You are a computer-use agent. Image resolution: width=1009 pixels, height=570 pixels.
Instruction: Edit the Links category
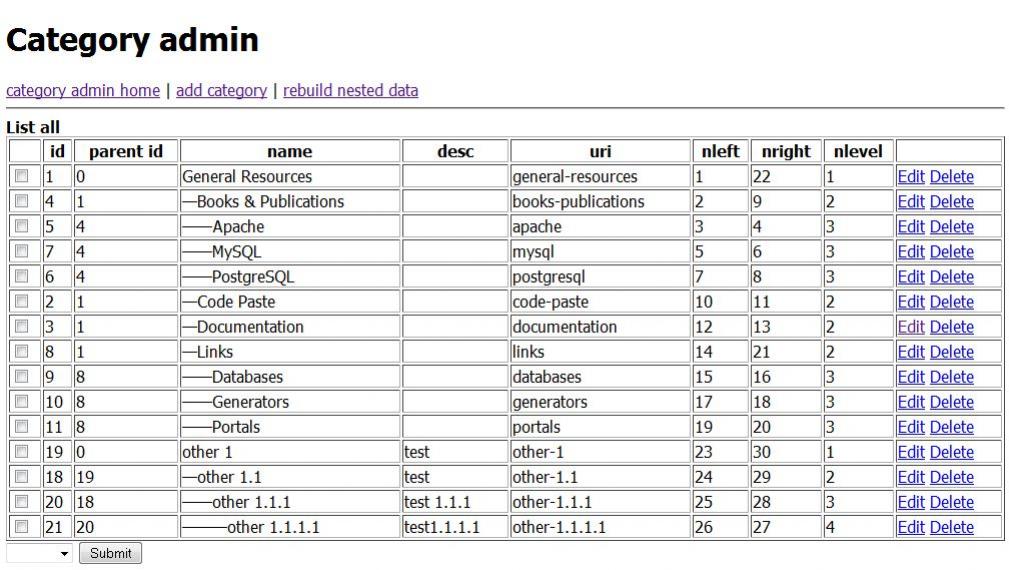click(910, 352)
